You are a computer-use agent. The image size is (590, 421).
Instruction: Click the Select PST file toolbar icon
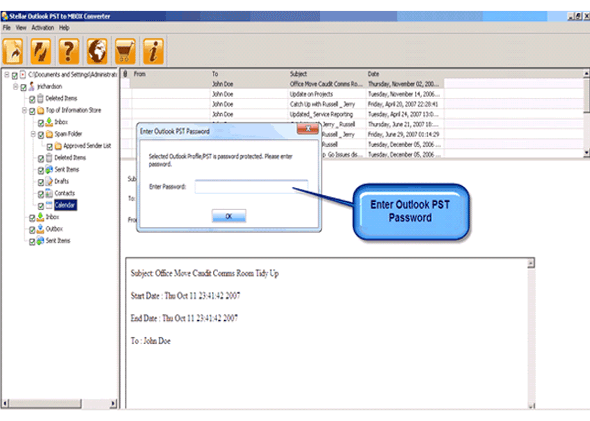coord(13,52)
